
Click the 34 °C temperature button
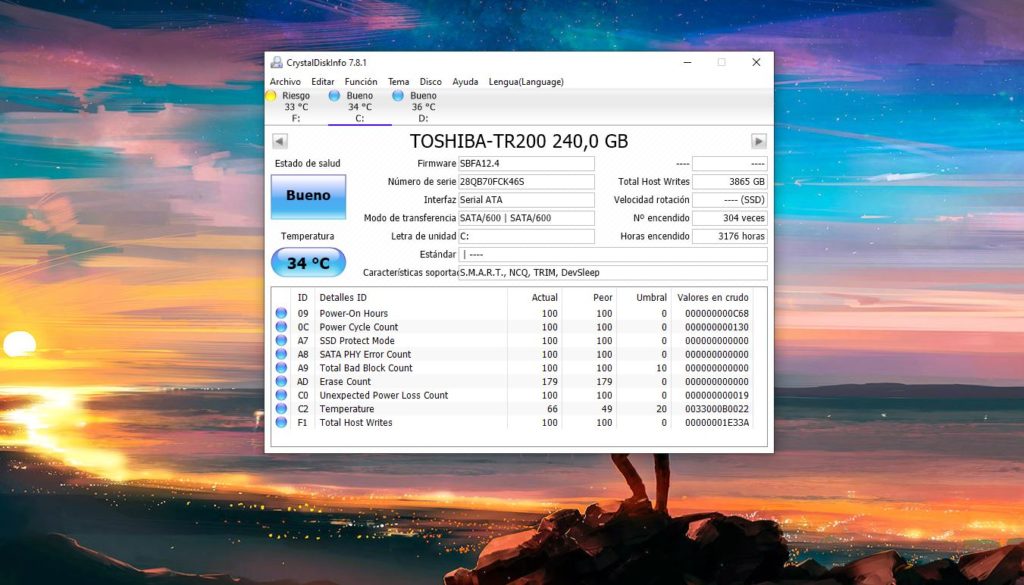coord(308,263)
